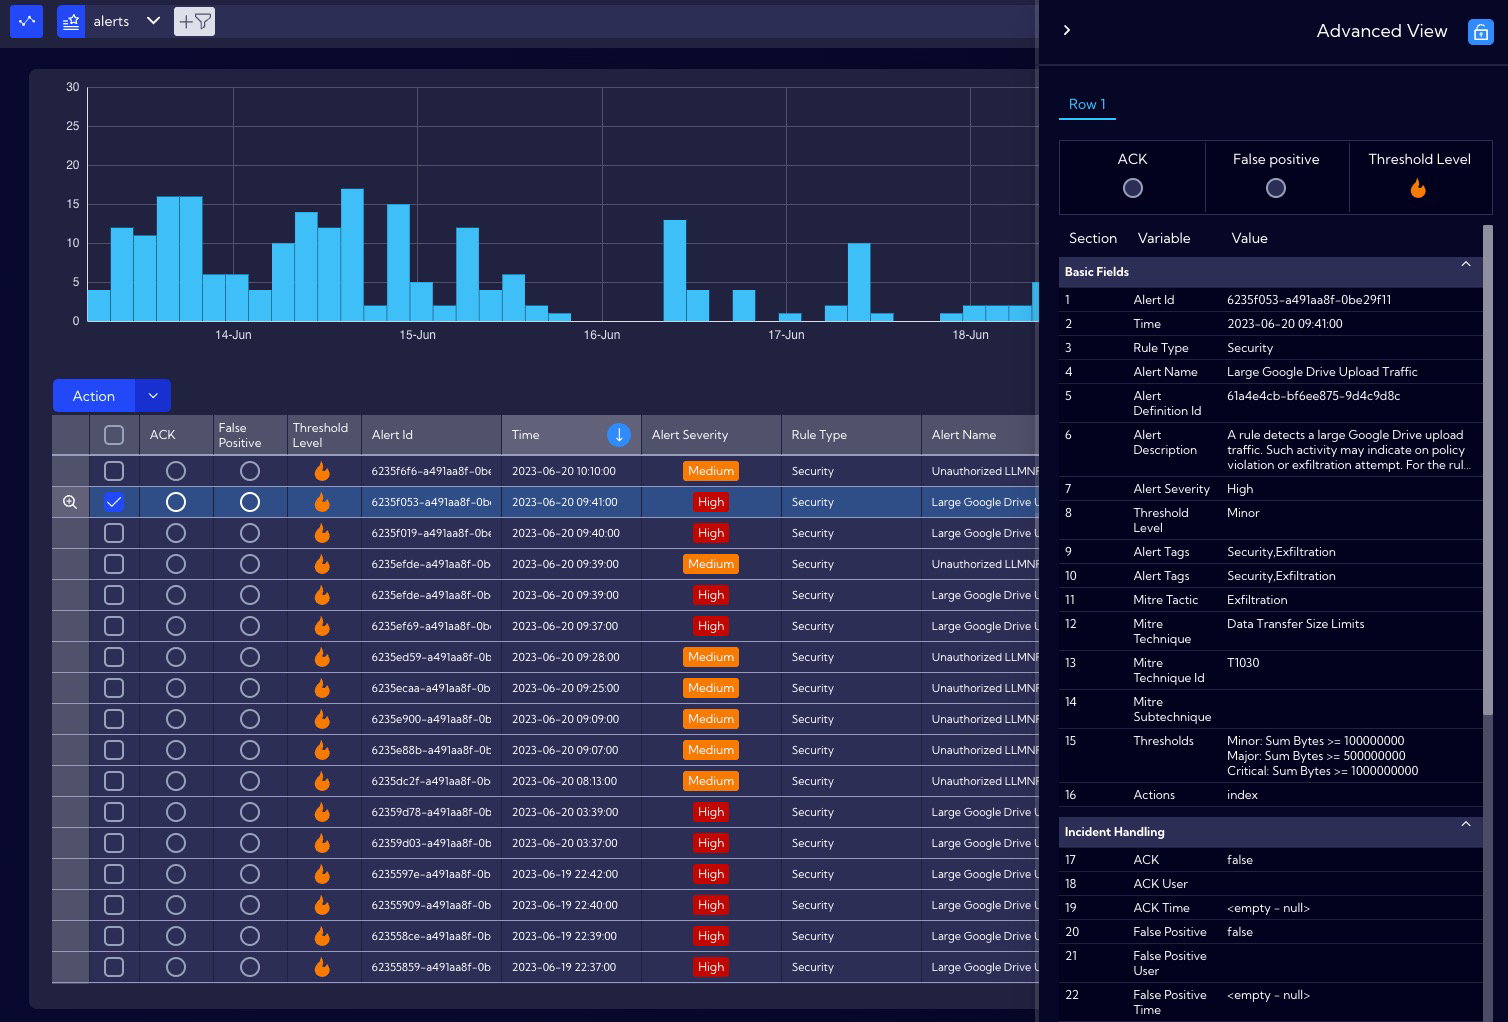
Task: Click the Section column header in Advanced View
Action: click(x=1093, y=238)
